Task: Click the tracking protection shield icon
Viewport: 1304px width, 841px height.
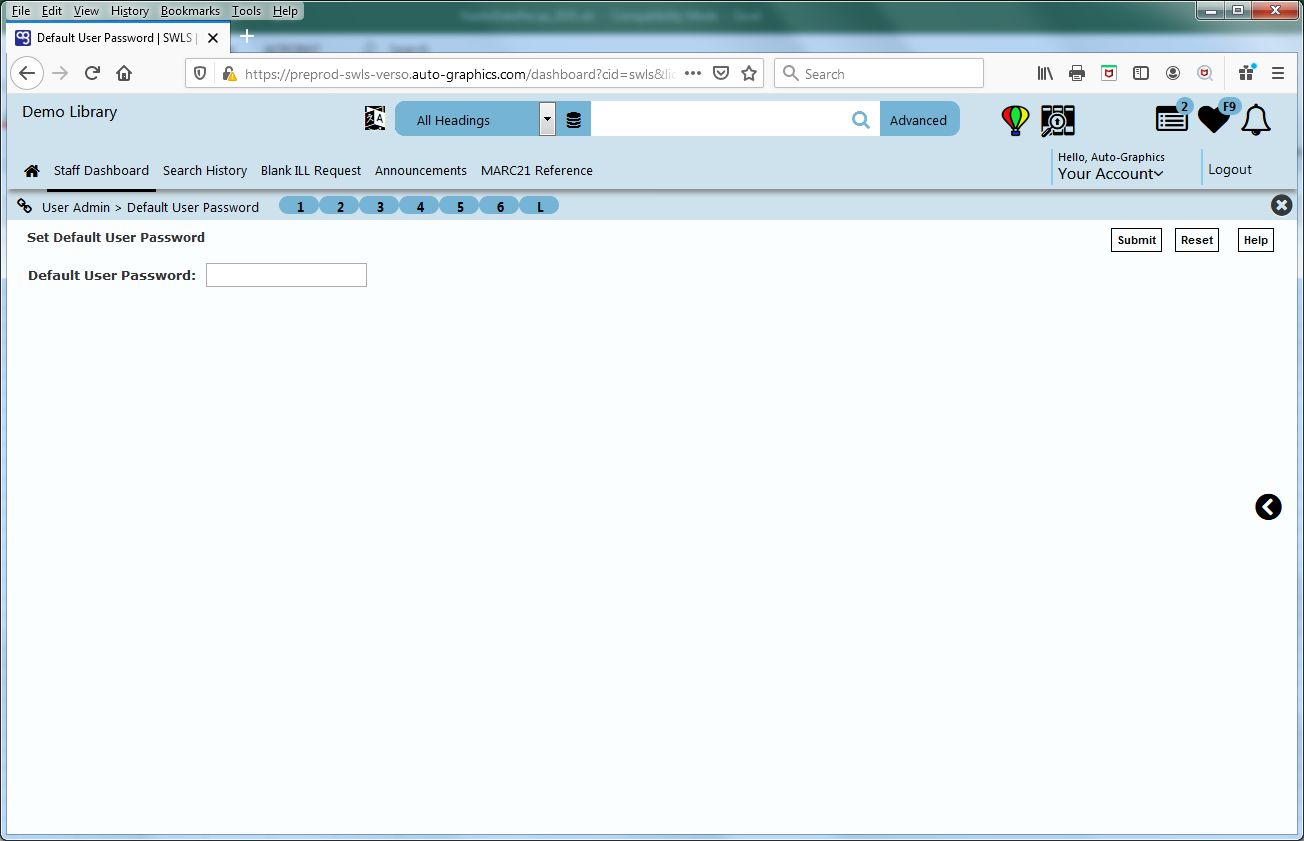Action: click(x=200, y=73)
